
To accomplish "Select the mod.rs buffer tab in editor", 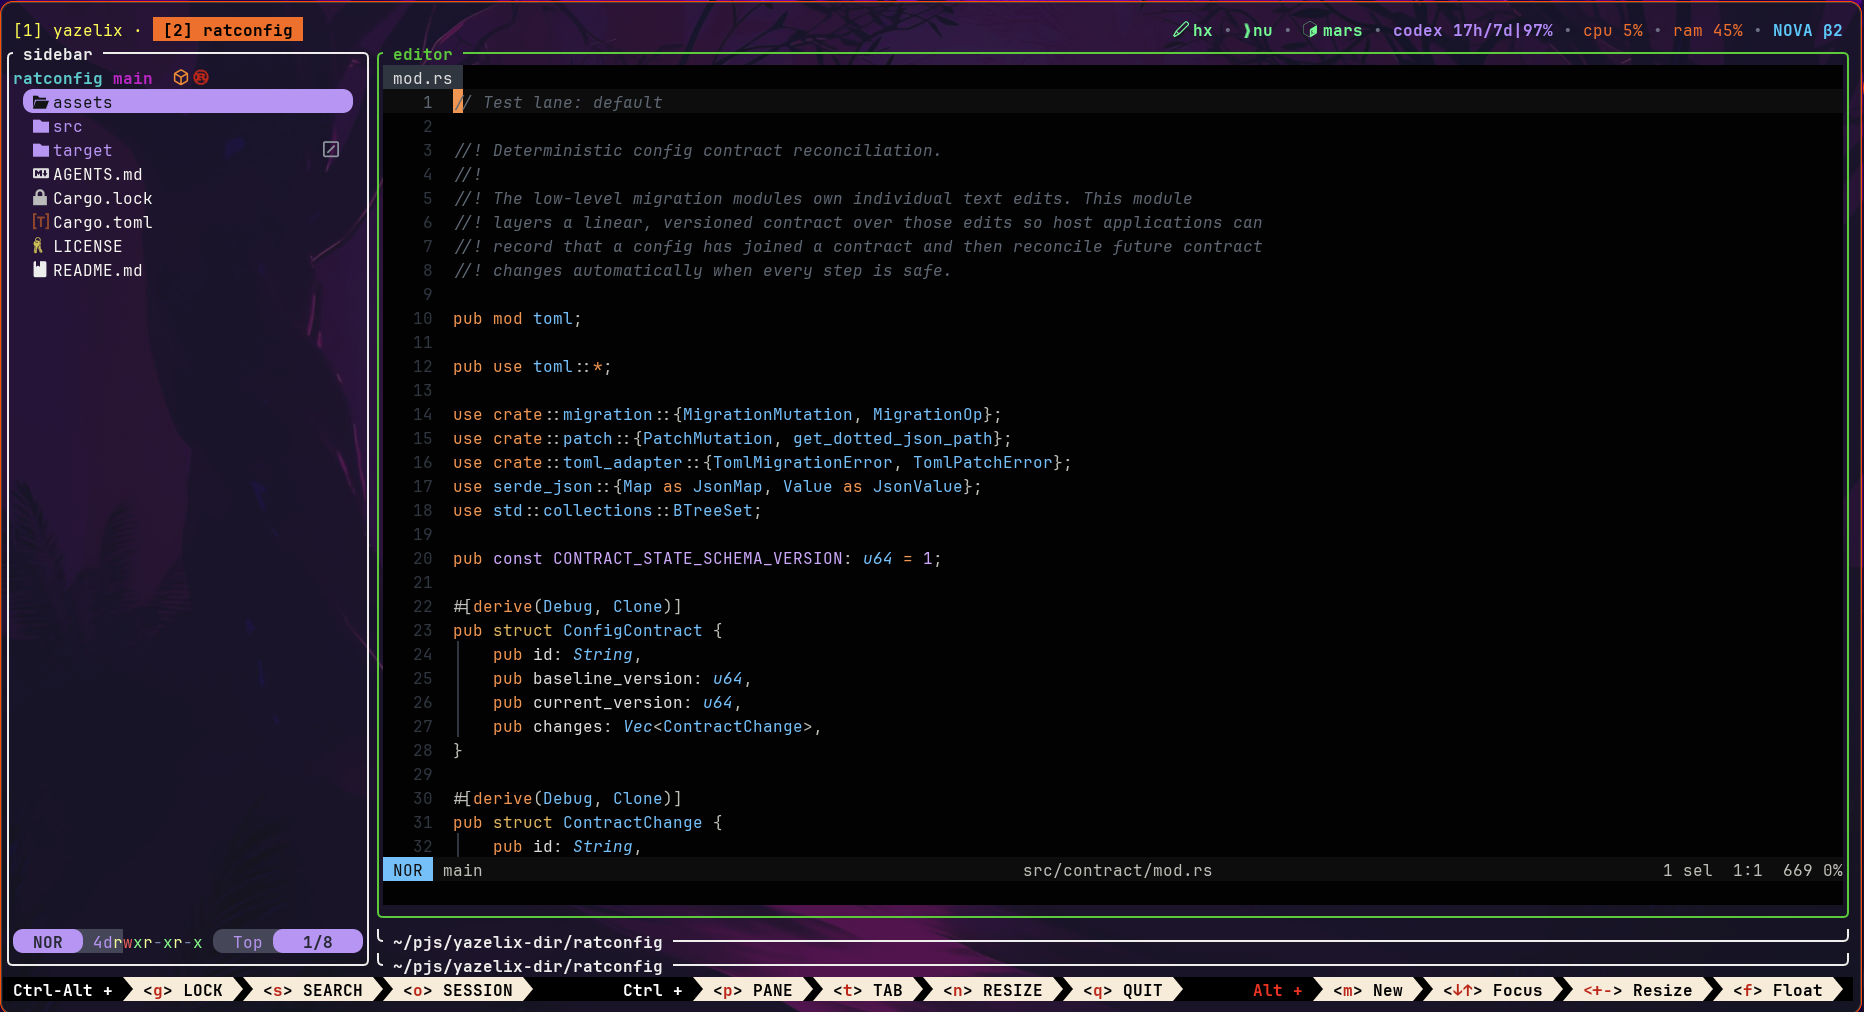I will (x=422, y=78).
